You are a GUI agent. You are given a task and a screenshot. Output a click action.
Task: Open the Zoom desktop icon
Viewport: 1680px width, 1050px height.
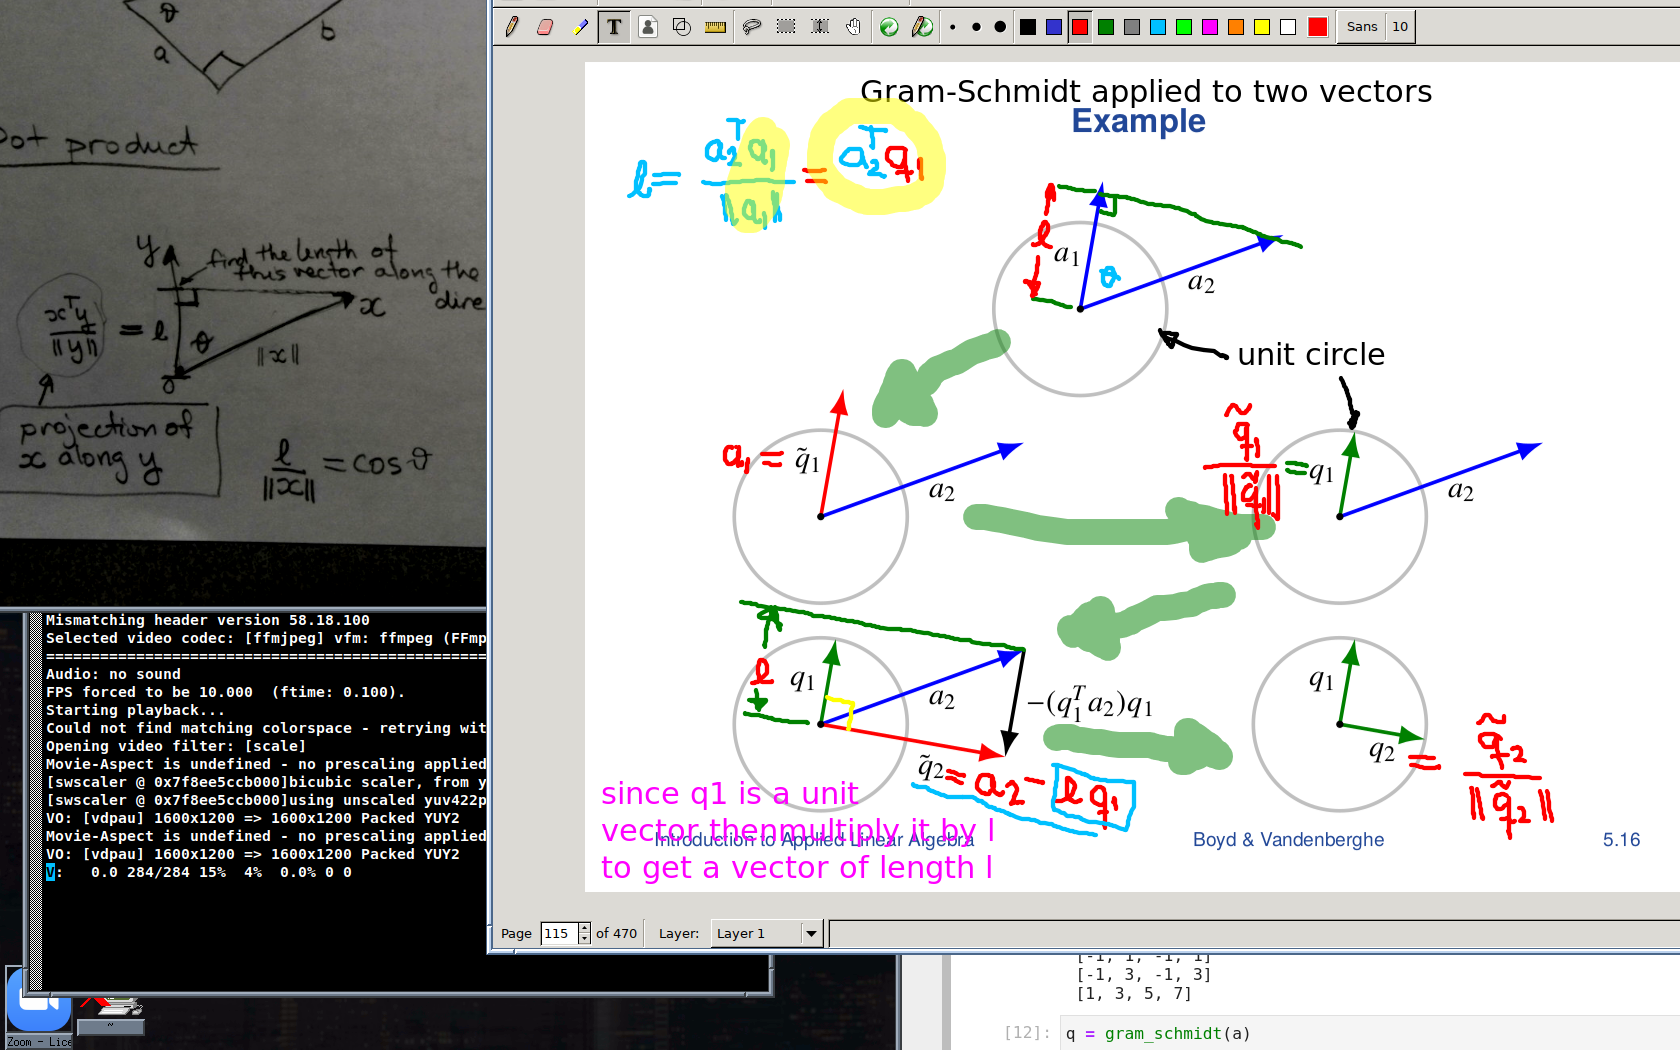pos(38,1005)
